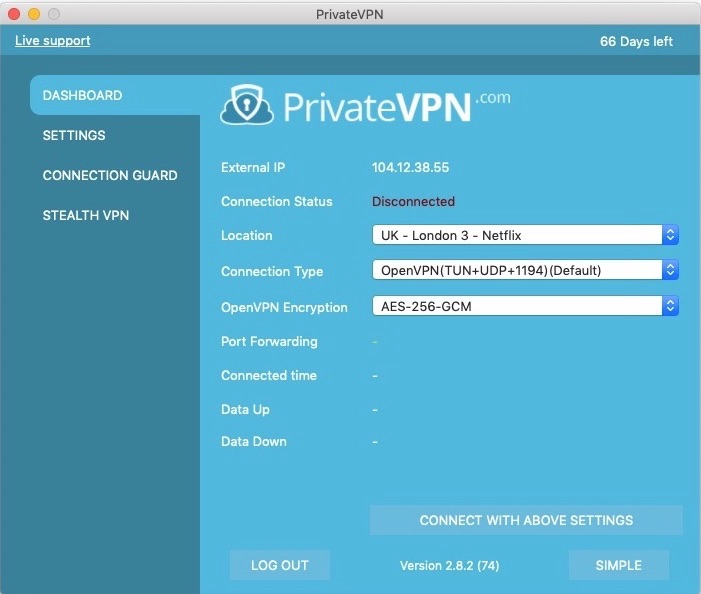Open the Connection Type dropdown
Viewport: 701px width, 594px height.
click(525, 270)
